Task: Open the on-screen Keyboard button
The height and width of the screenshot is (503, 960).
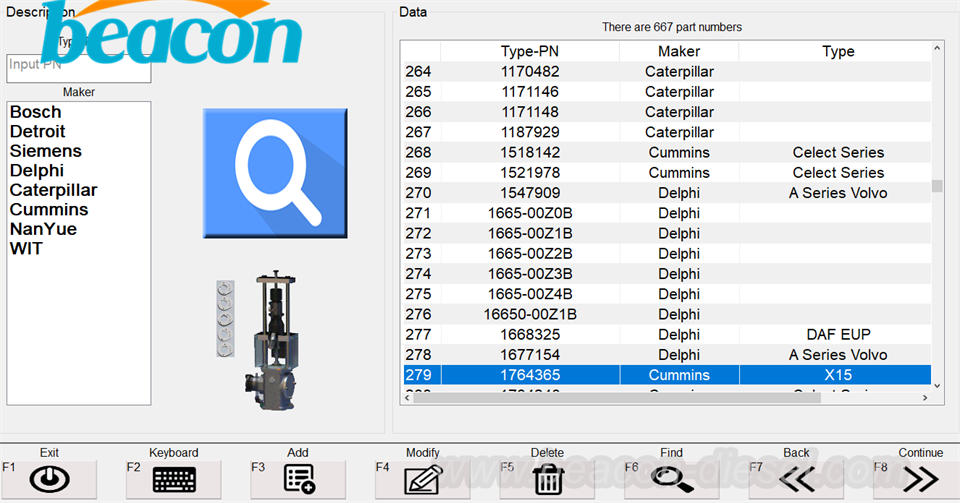Action: click(x=173, y=480)
